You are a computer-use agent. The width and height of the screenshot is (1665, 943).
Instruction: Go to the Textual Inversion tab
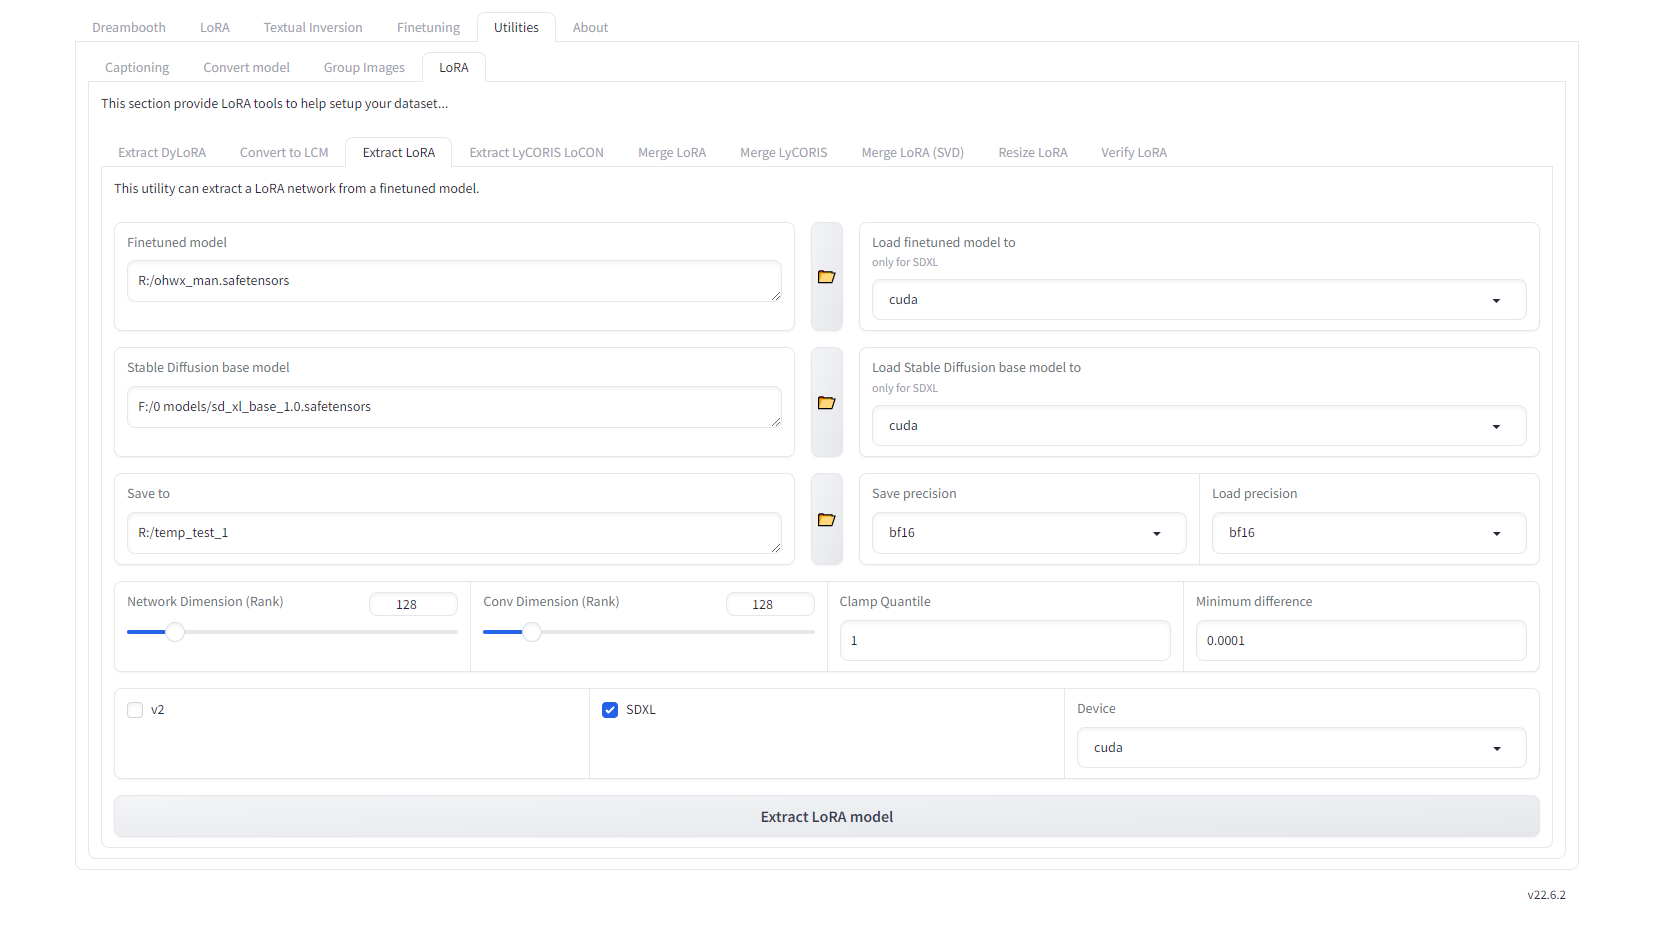(313, 28)
